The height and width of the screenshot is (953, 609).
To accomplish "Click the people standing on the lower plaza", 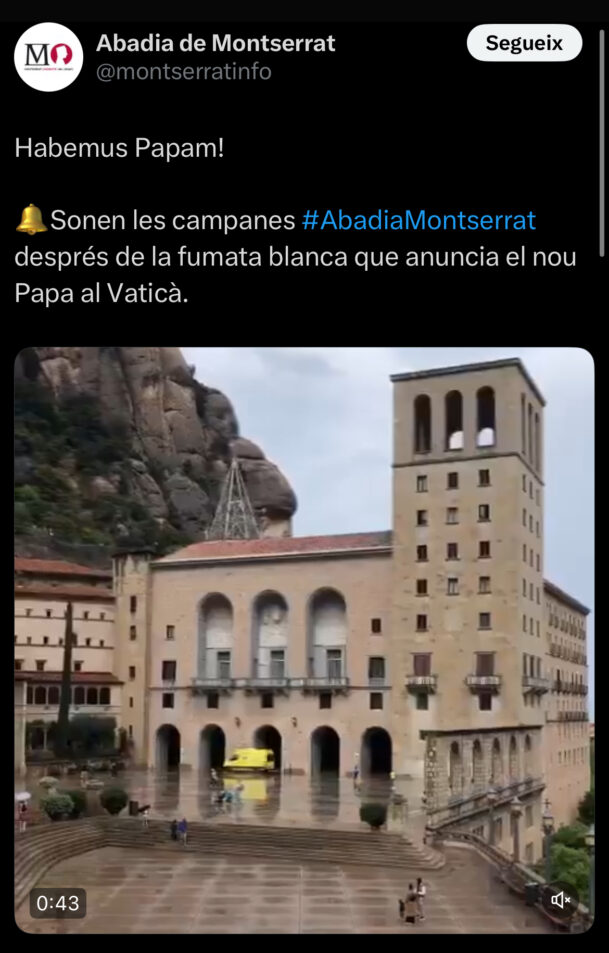I will [x=413, y=900].
